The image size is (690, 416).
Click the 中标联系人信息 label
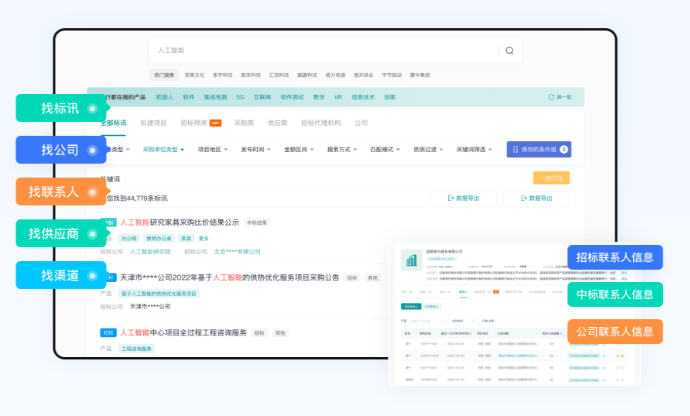615,295
